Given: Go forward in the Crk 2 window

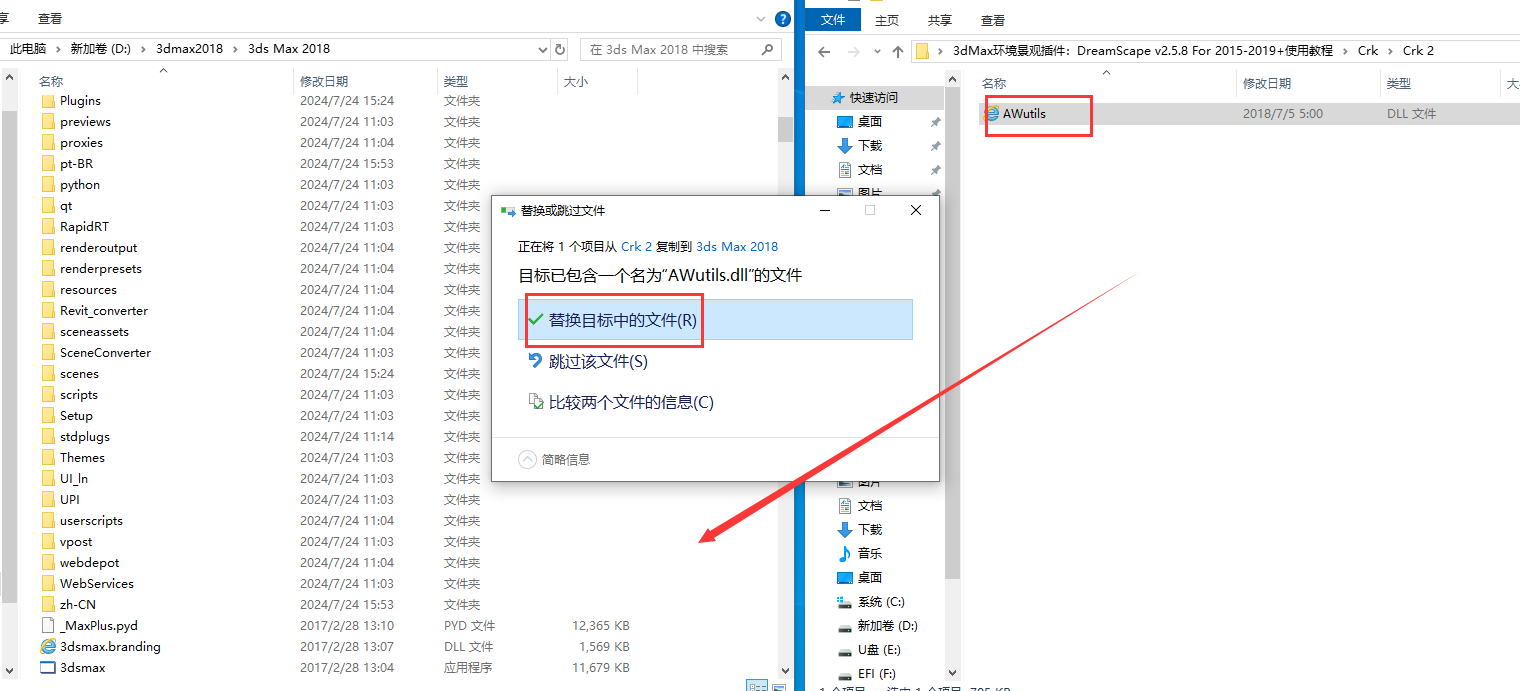Looking at the screenshot, I should (853, 51).
